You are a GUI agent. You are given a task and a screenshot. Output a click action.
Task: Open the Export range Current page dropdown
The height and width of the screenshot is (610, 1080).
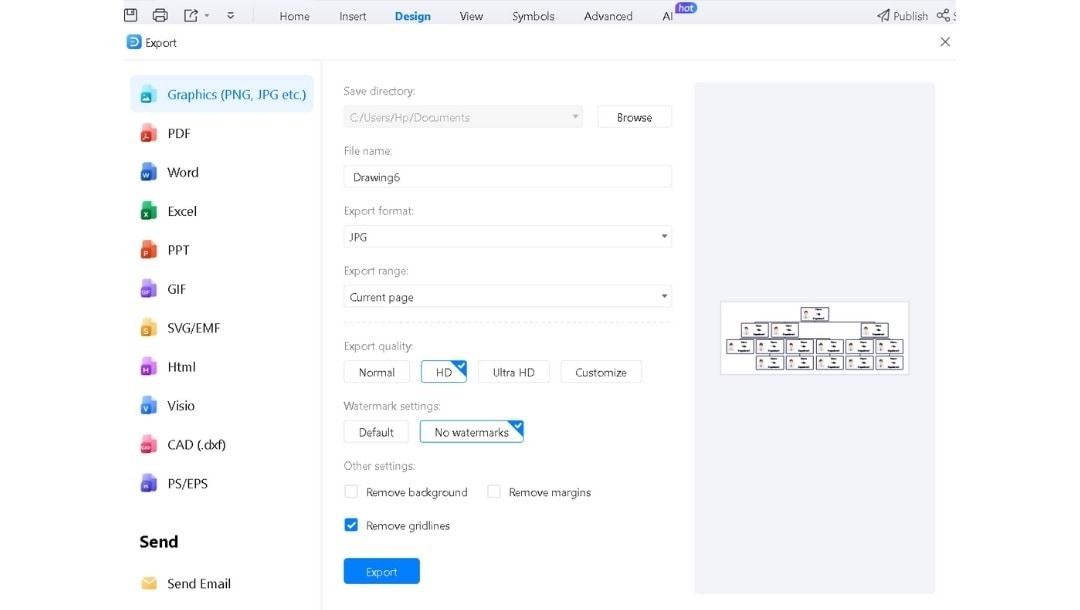pos(508,297)
